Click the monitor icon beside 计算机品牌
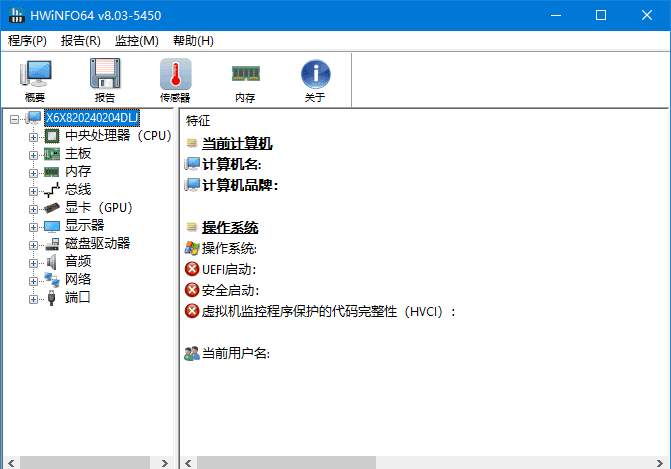Image resolution: width=671 pixels, height=469 pixels. (192, 185)
